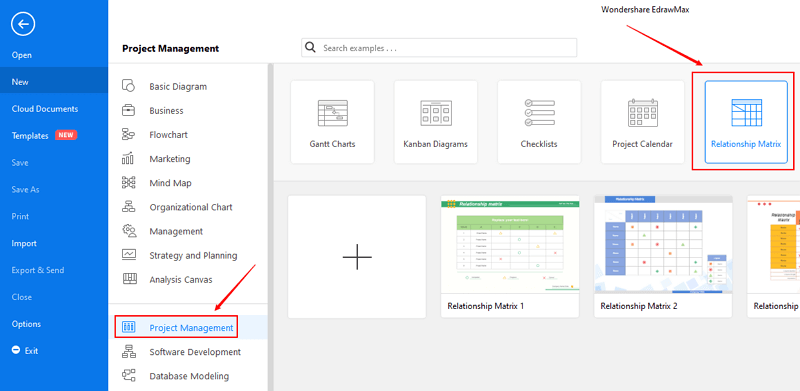This screenshot has height=391, width=800.
Task: Click the Mind Map category text
Action: pos(170,183)
